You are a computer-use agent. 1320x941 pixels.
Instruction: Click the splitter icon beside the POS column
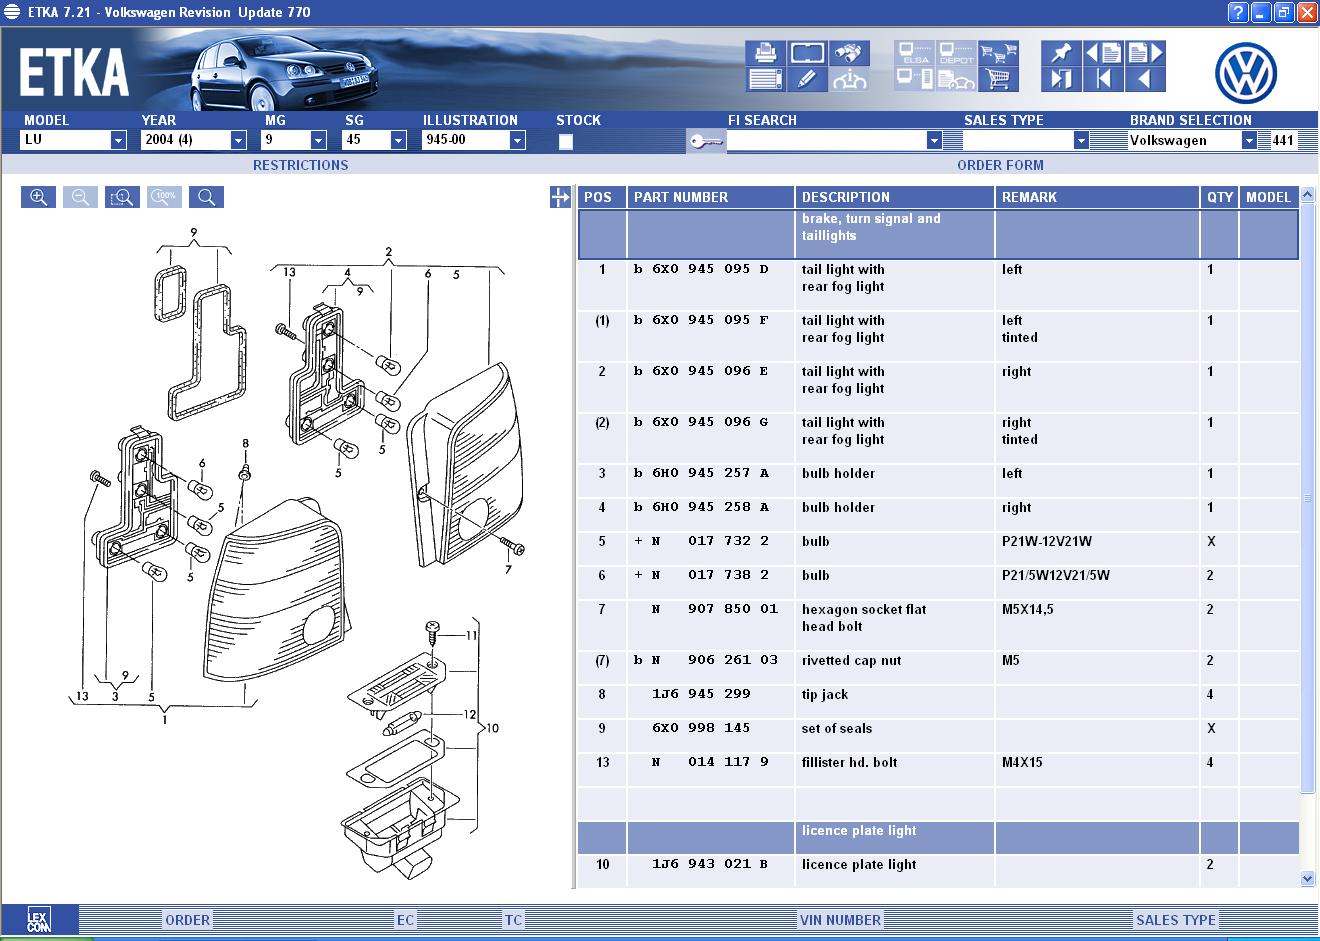coord(560,197)
